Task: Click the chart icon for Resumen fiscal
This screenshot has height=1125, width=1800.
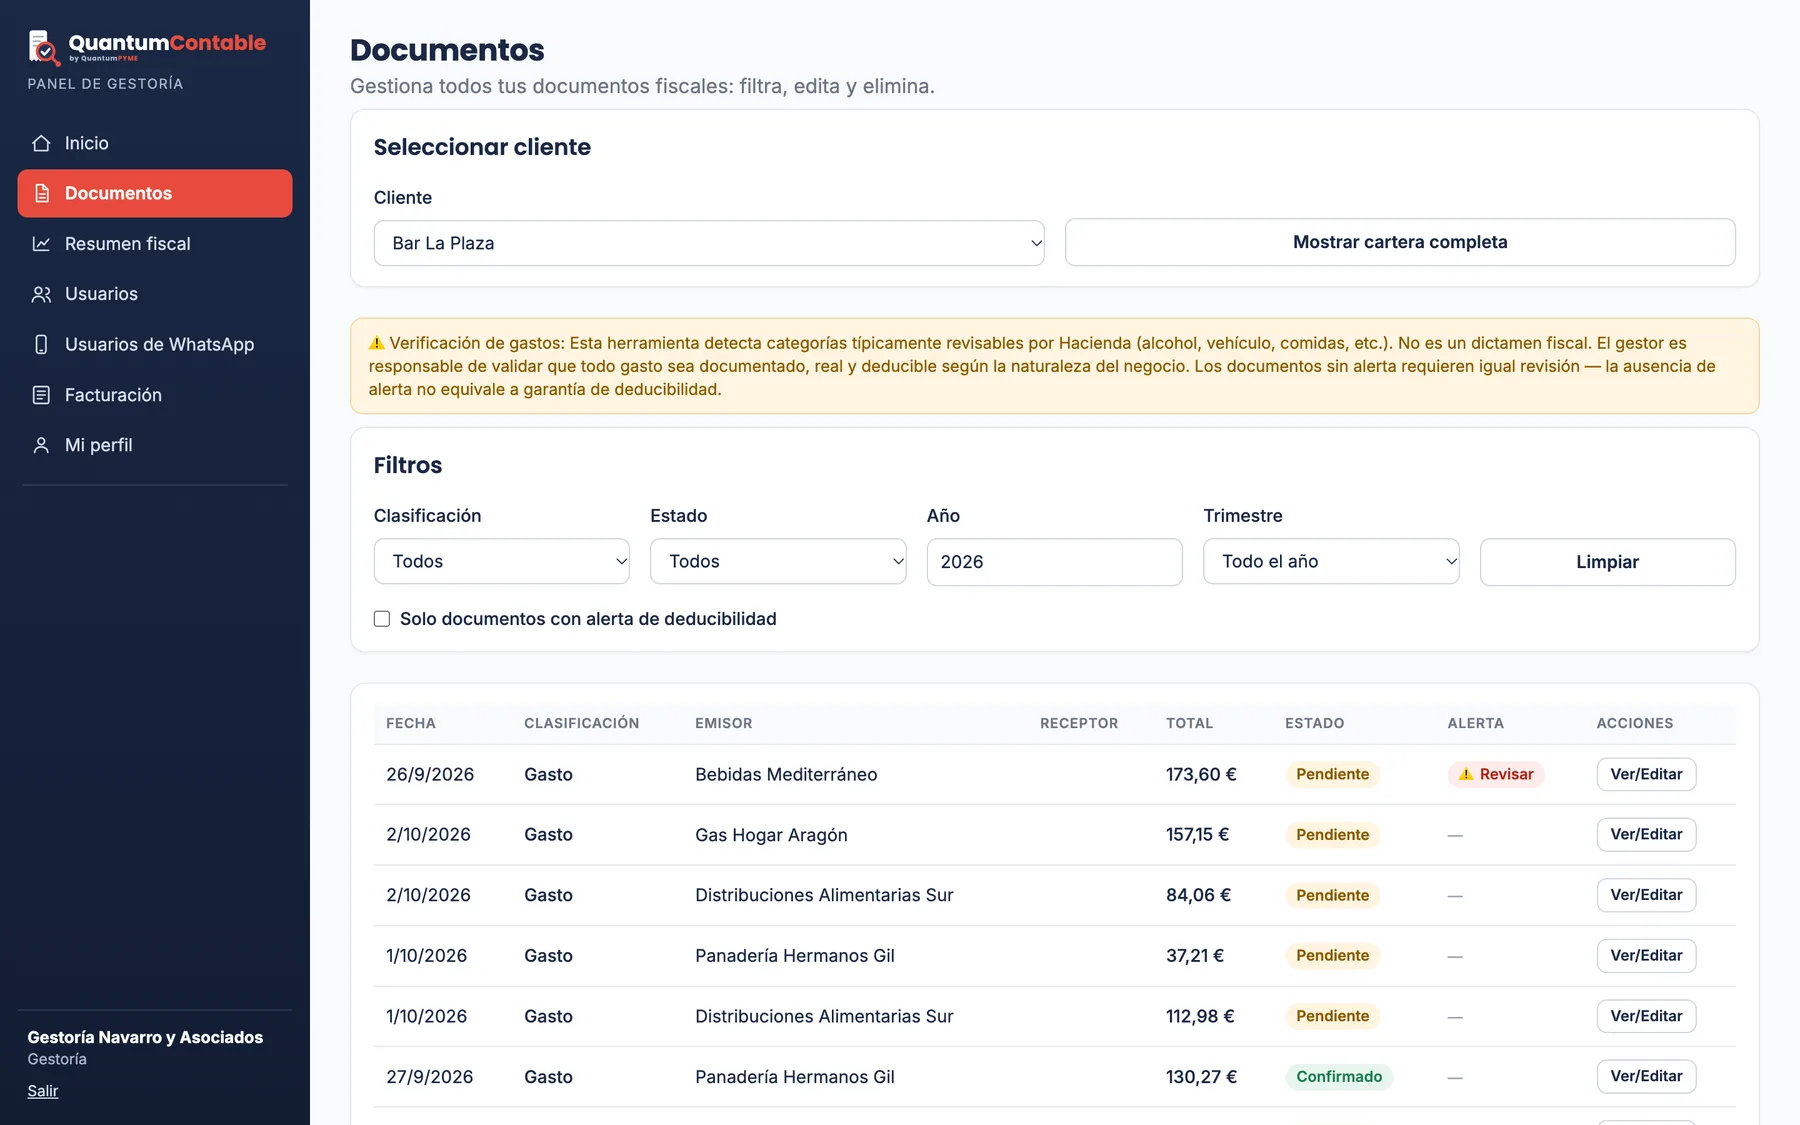Action: coord(41,244)
